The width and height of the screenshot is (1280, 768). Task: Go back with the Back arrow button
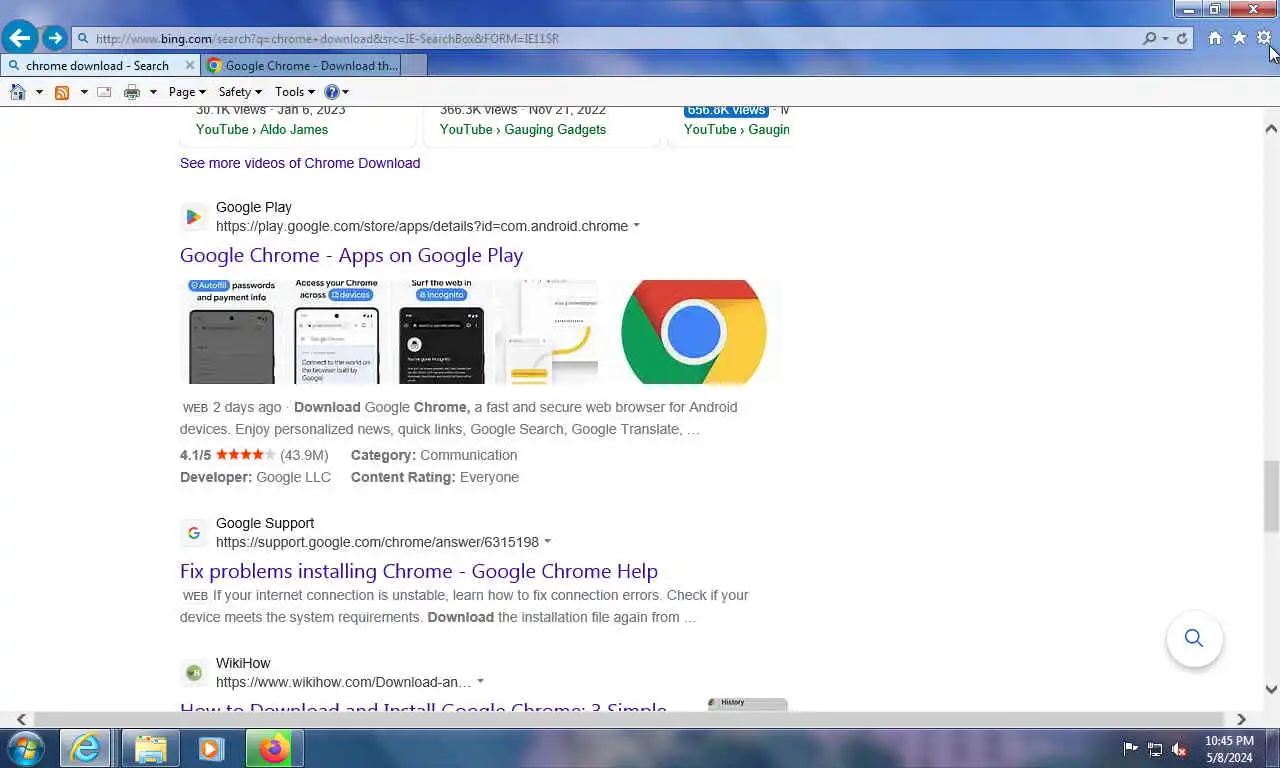[x=19, y=38]
